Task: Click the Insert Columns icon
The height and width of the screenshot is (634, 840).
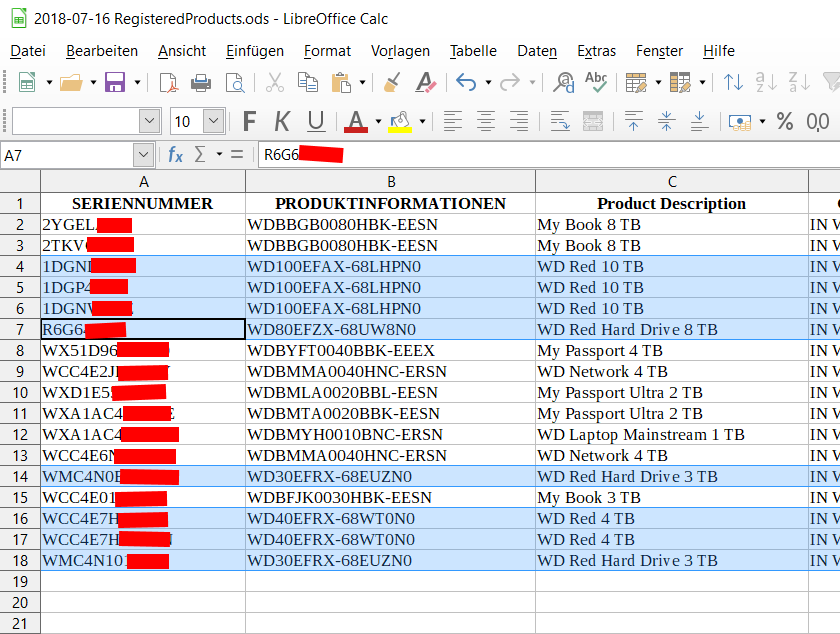Action: point(680,83)
